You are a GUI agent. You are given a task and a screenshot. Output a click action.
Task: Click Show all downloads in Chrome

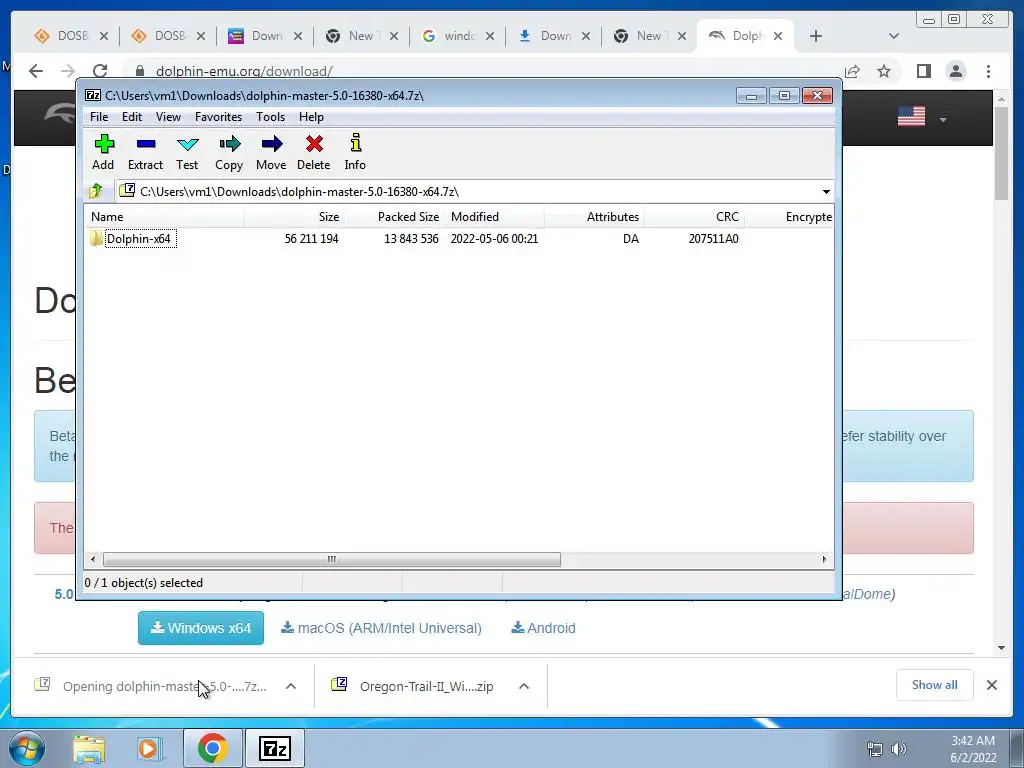935,685
